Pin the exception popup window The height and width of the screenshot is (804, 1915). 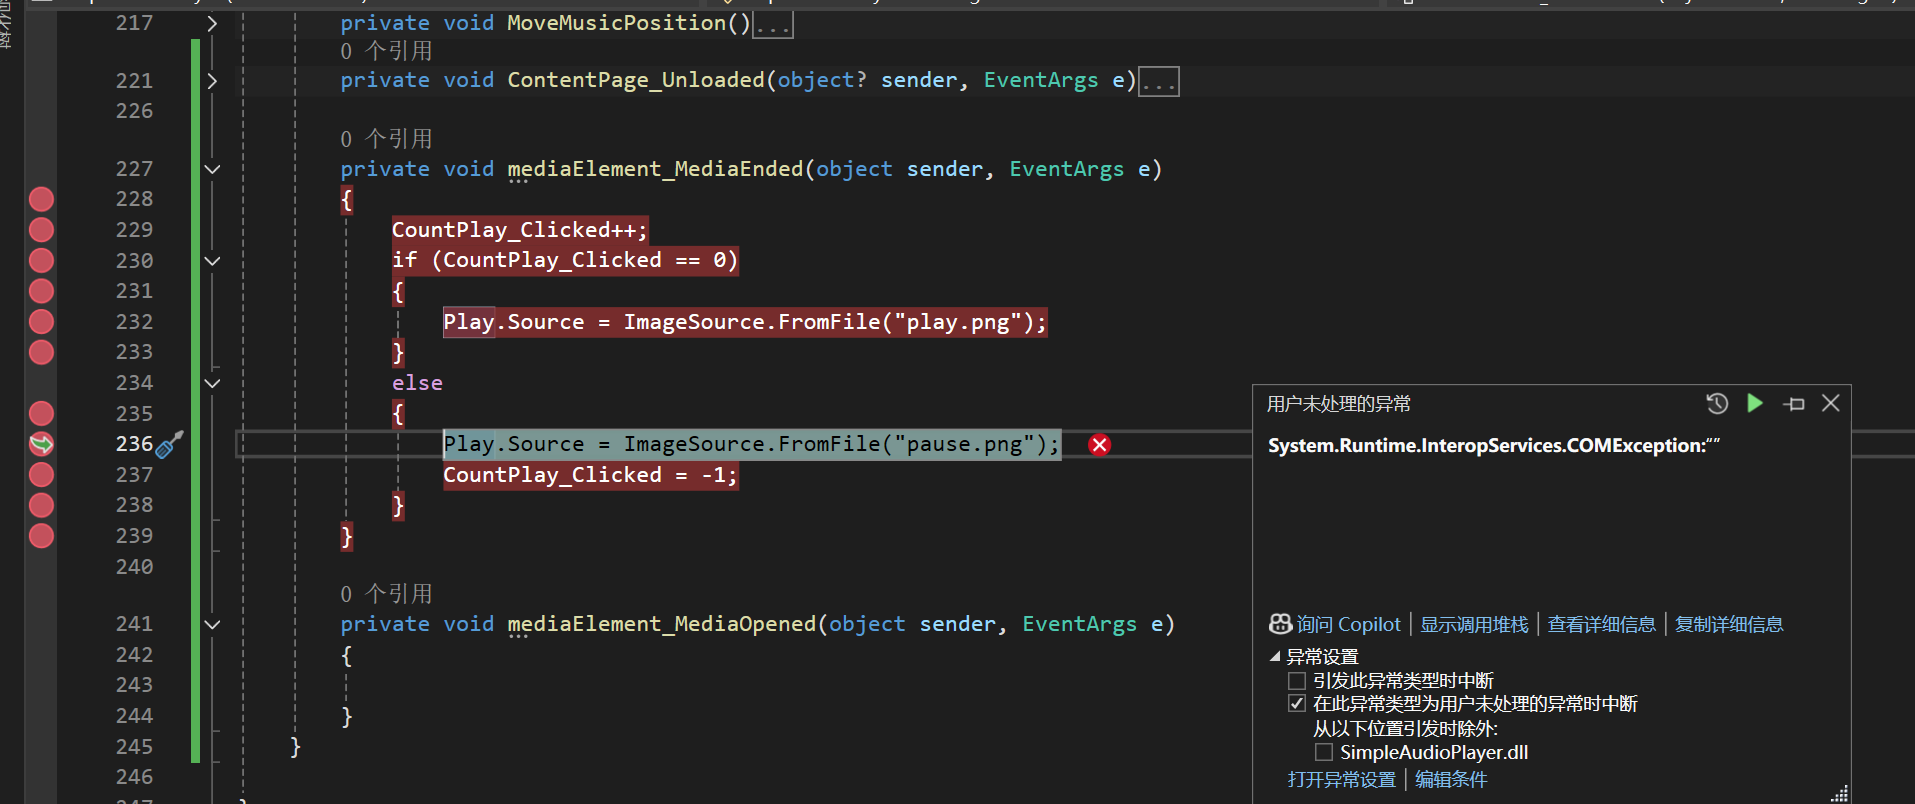[x=1794, y=404]
